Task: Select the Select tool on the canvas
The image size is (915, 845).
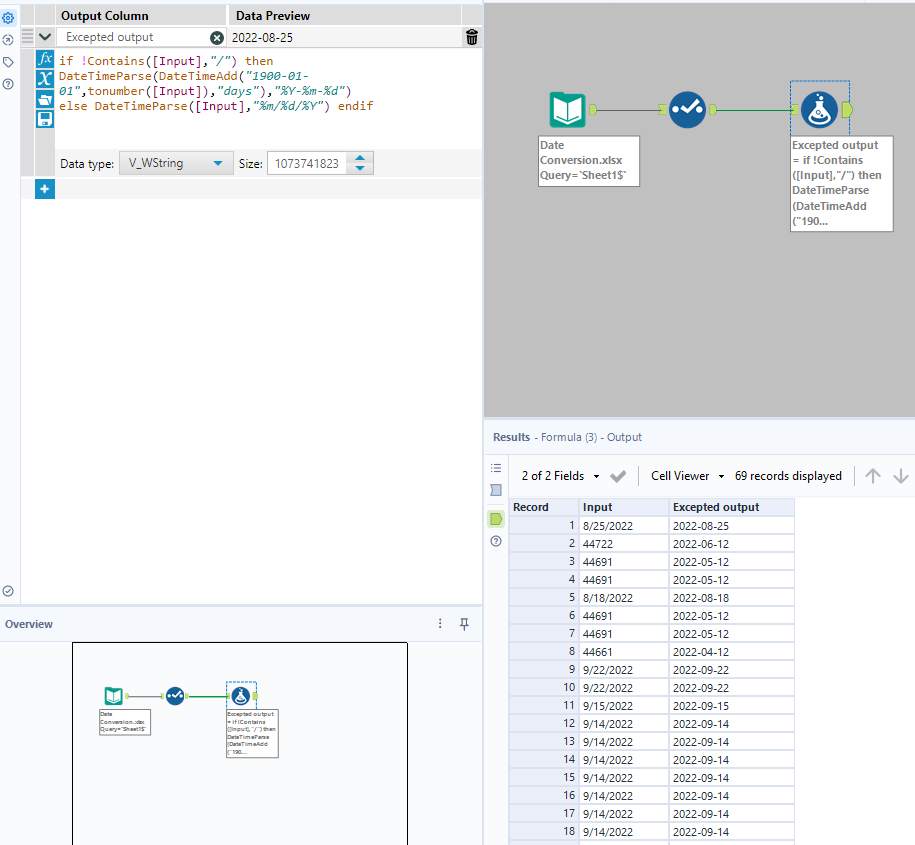Action: click(687, 109)
